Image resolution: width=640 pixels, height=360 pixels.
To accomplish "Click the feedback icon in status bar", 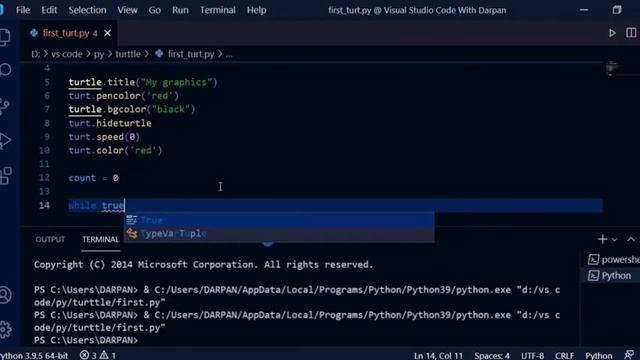I will tap(629, 356).
